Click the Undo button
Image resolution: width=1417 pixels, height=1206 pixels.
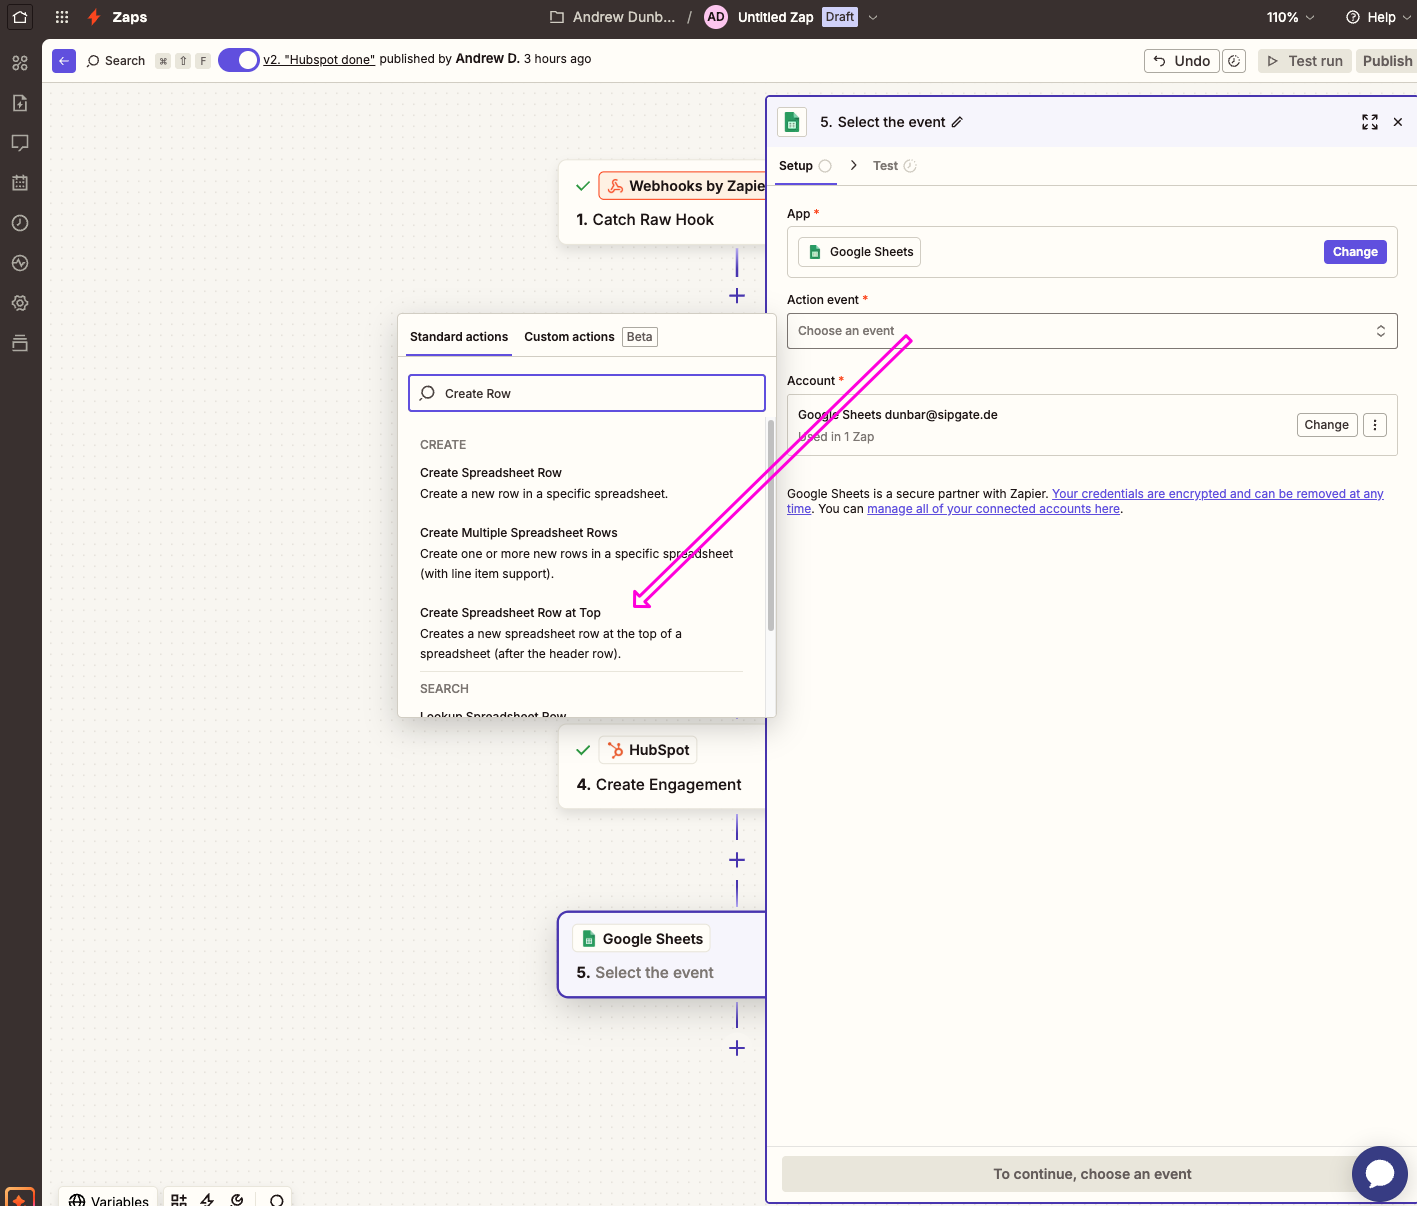point(1182,61)
